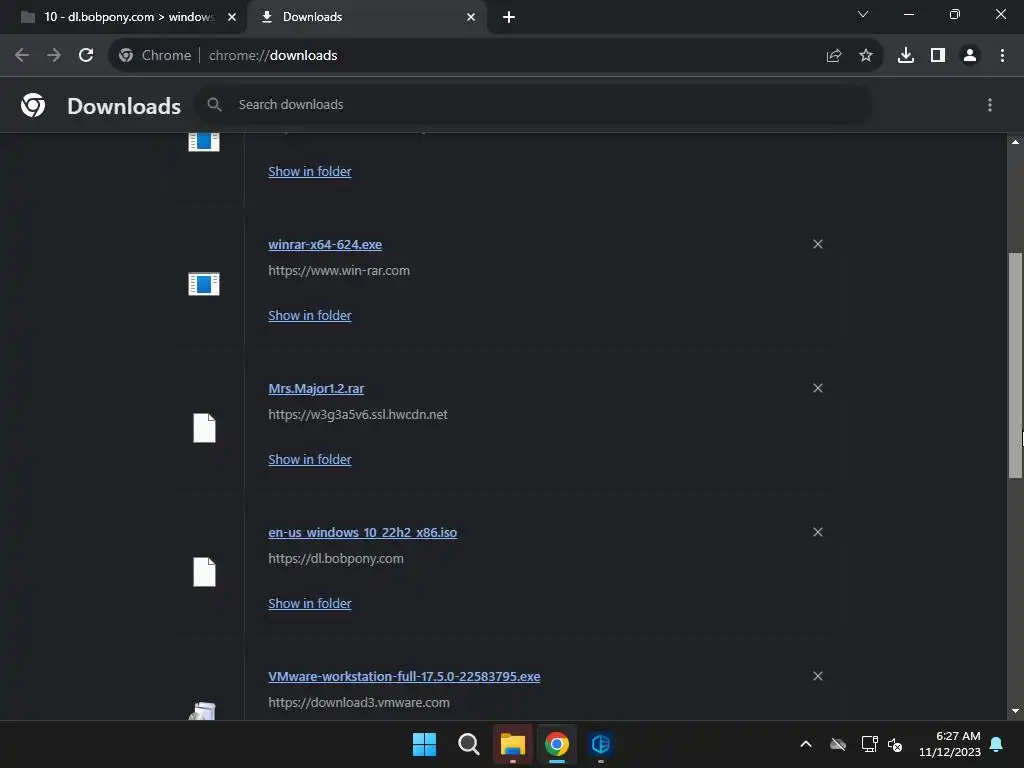Click the Chrome site info chip

click(155, 56)
